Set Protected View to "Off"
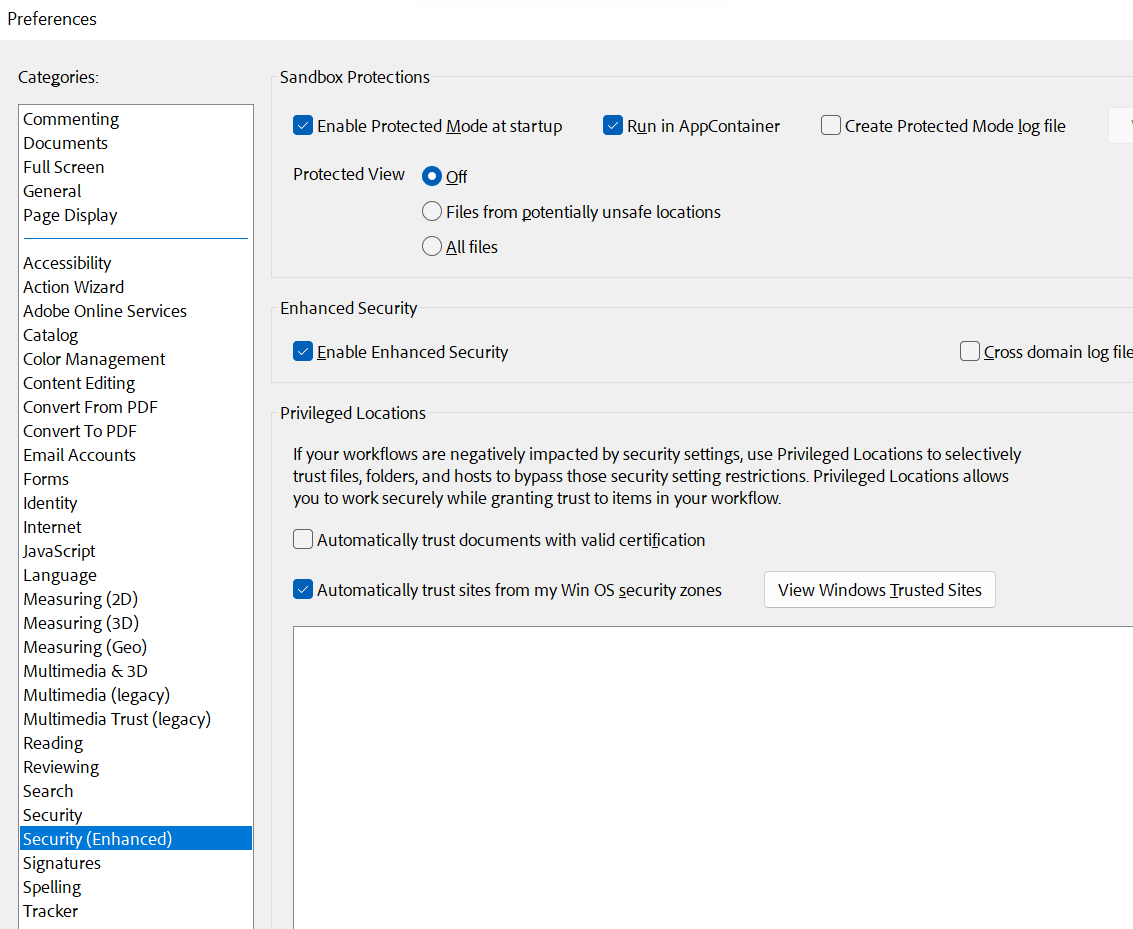Viewport: 1133px width, 929px height. 431,175
